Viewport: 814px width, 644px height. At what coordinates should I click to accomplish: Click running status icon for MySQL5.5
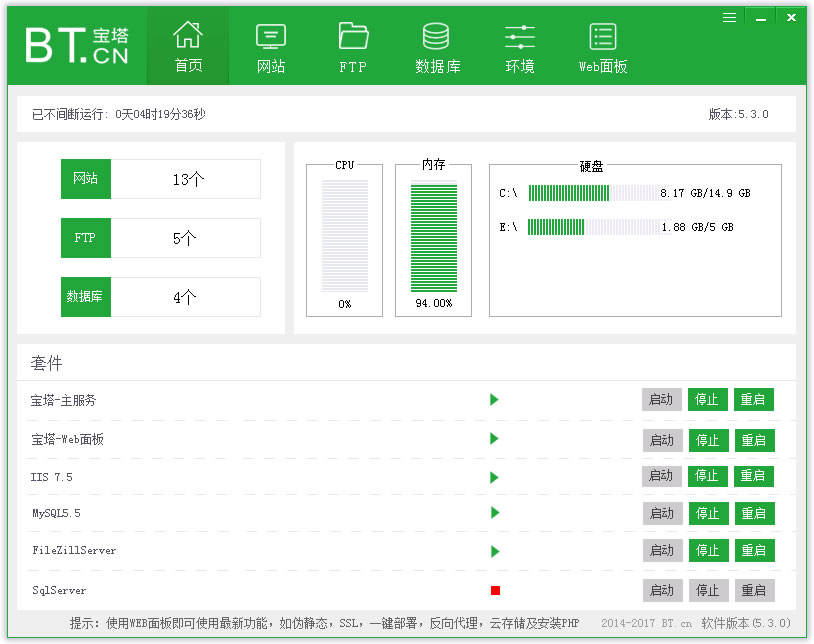(x=495, y=513)
